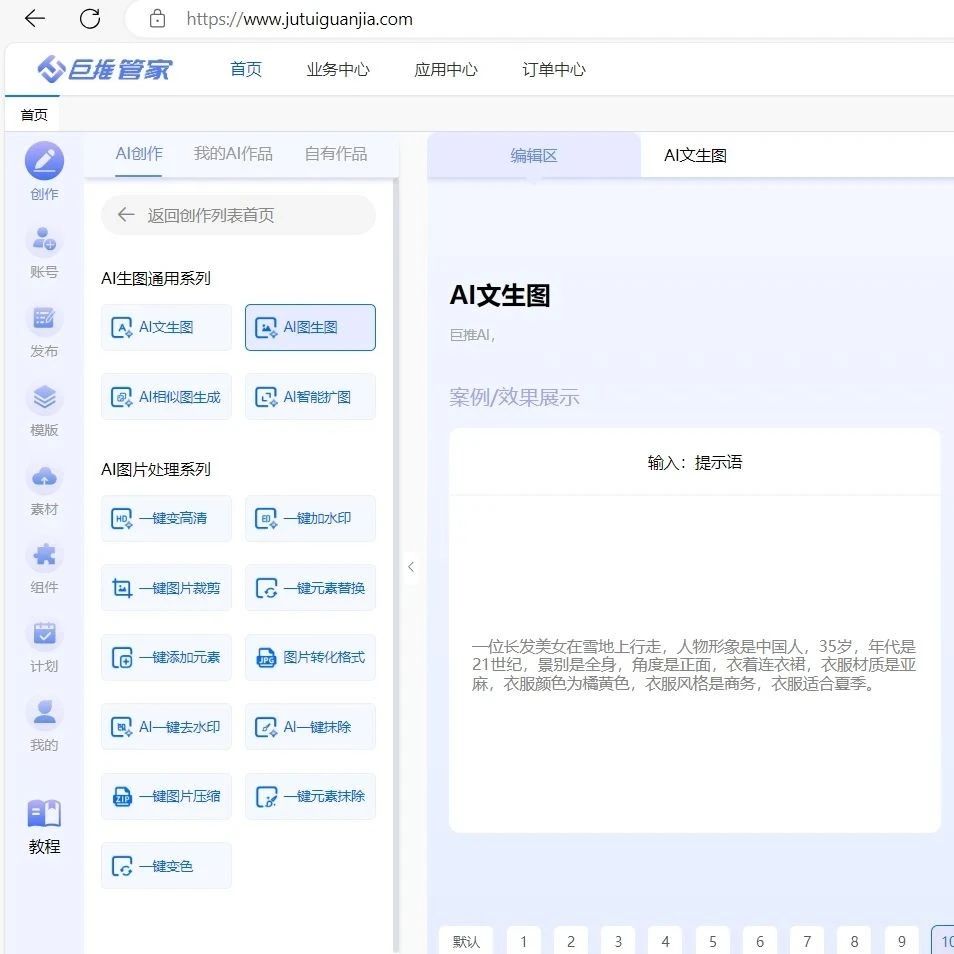Choose AI一键抹除 tool
This screenshot has height=954, width=954.
[310, 726]
